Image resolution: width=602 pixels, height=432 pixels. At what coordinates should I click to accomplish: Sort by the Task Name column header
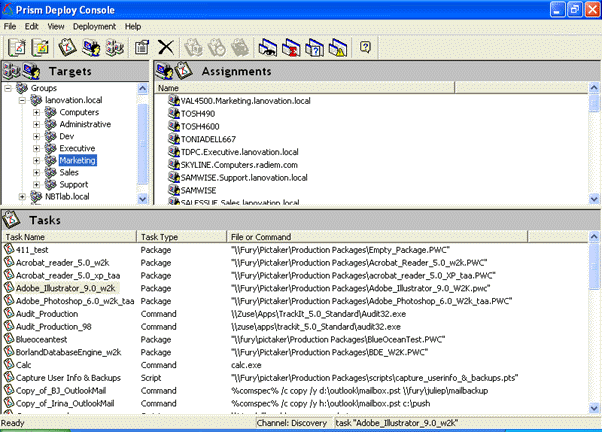pos(69,237)
